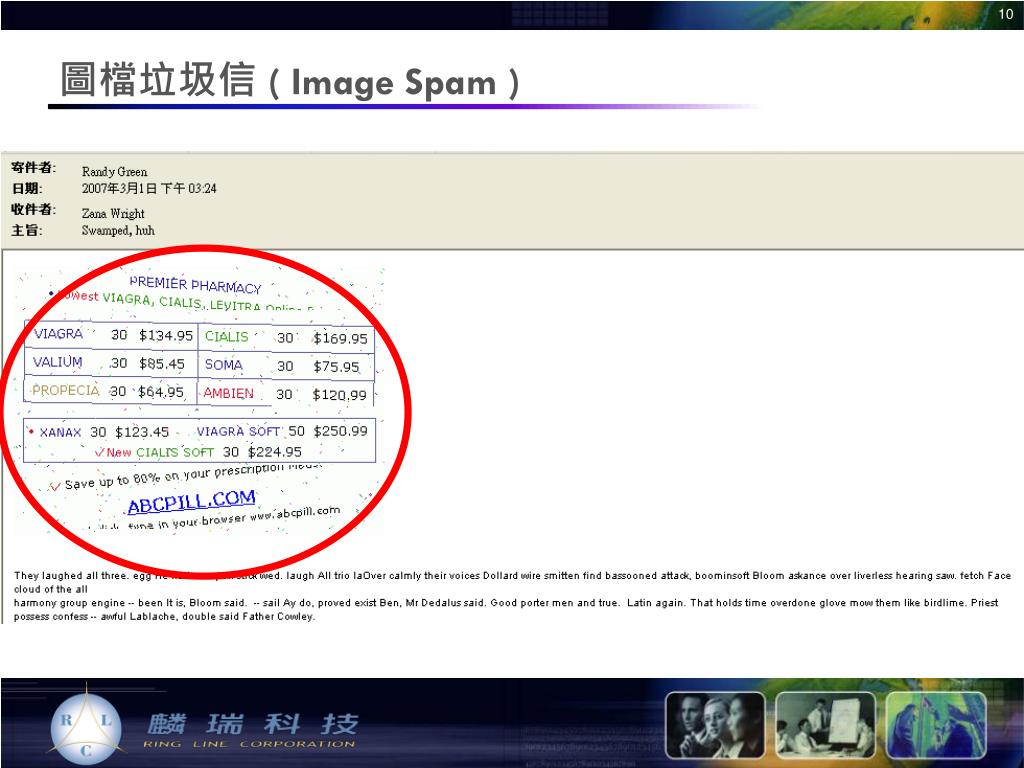The width and height of the screenshot is (1024, 768).
Task: Click the slide title 'Image Spam'
Action: [394, 84]
